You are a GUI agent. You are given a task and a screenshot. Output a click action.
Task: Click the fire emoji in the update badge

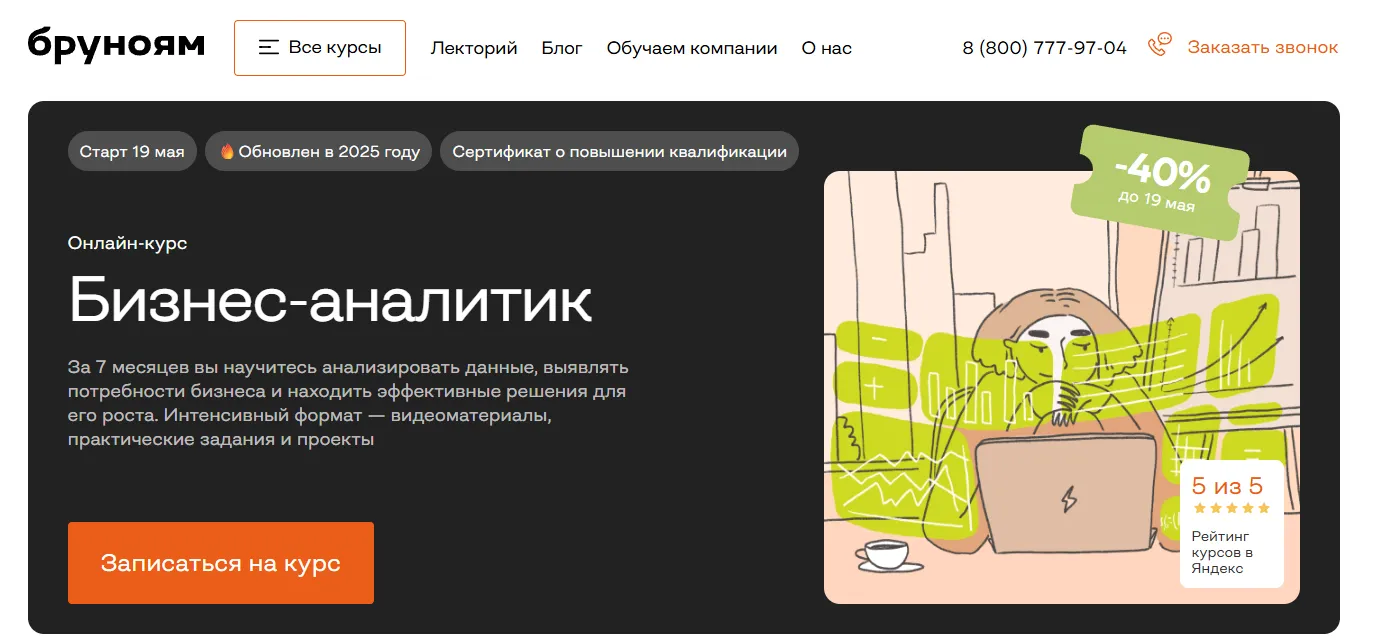pos(227,152)
